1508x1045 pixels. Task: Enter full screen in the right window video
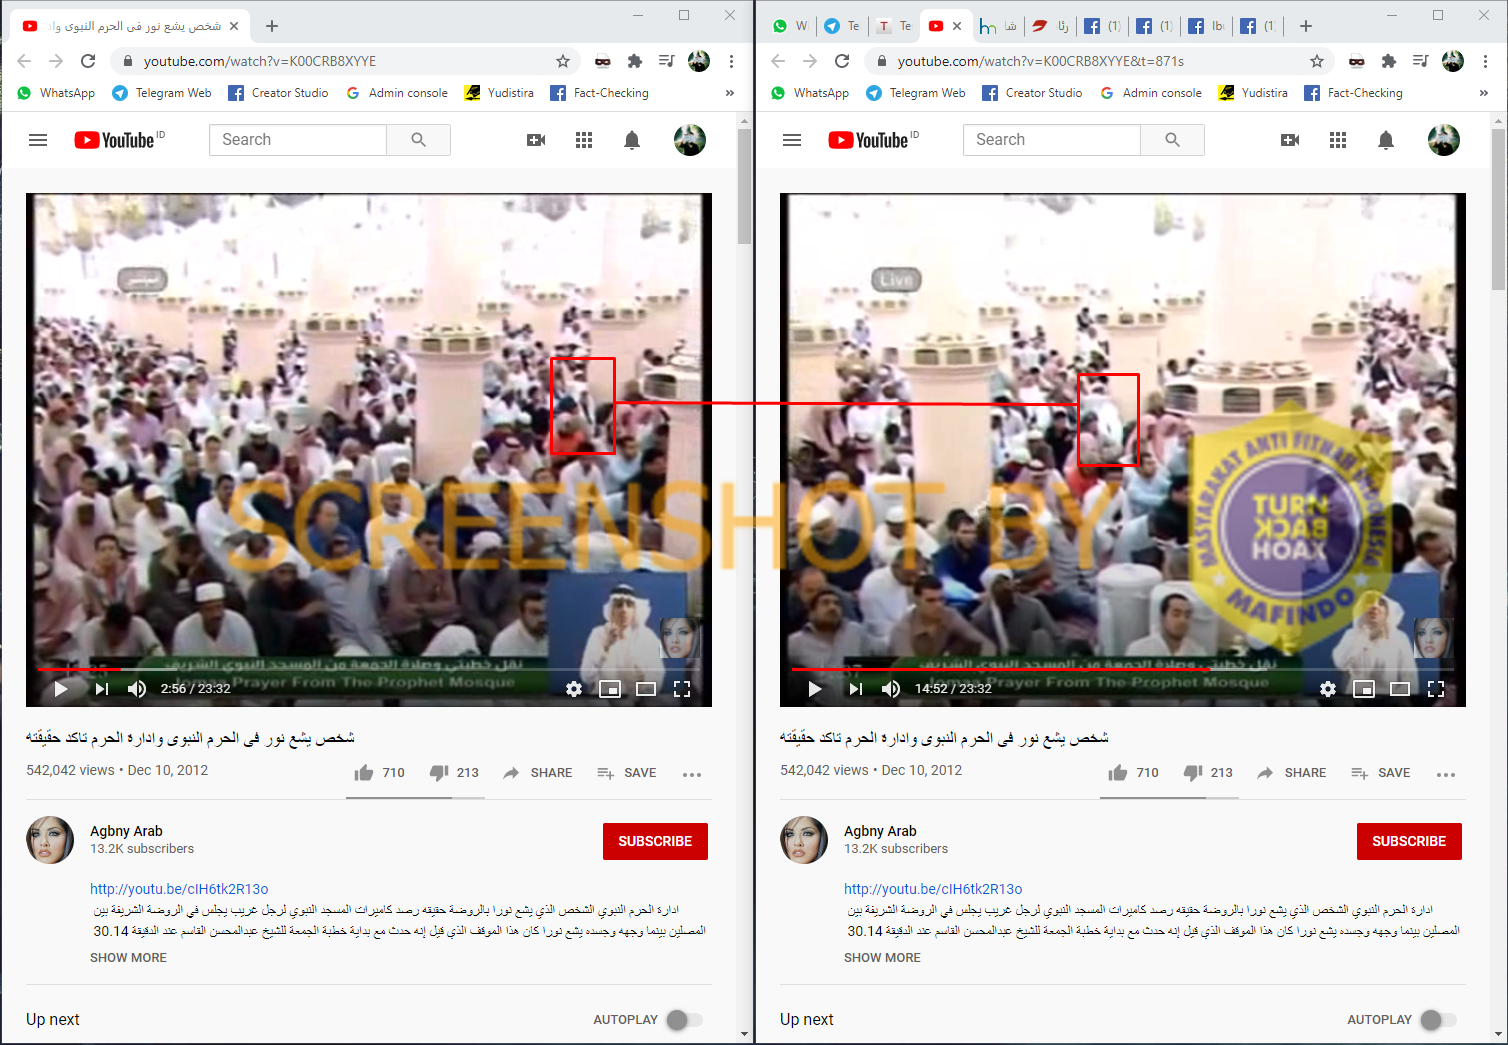1436,689
